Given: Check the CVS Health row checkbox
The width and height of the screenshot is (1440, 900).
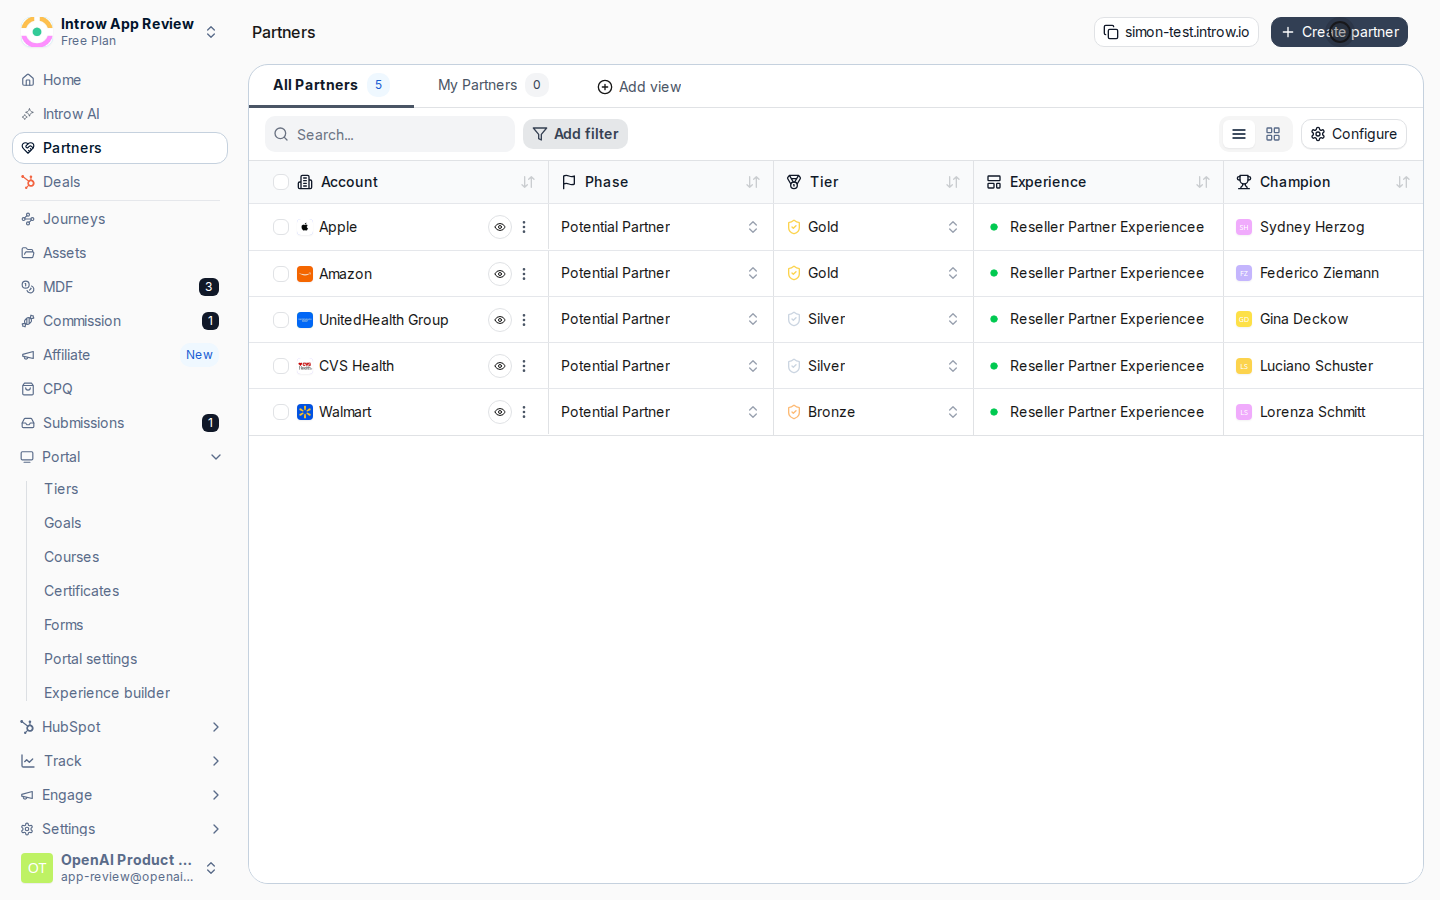Looking at the screenshot, I should tap(281, 366).
